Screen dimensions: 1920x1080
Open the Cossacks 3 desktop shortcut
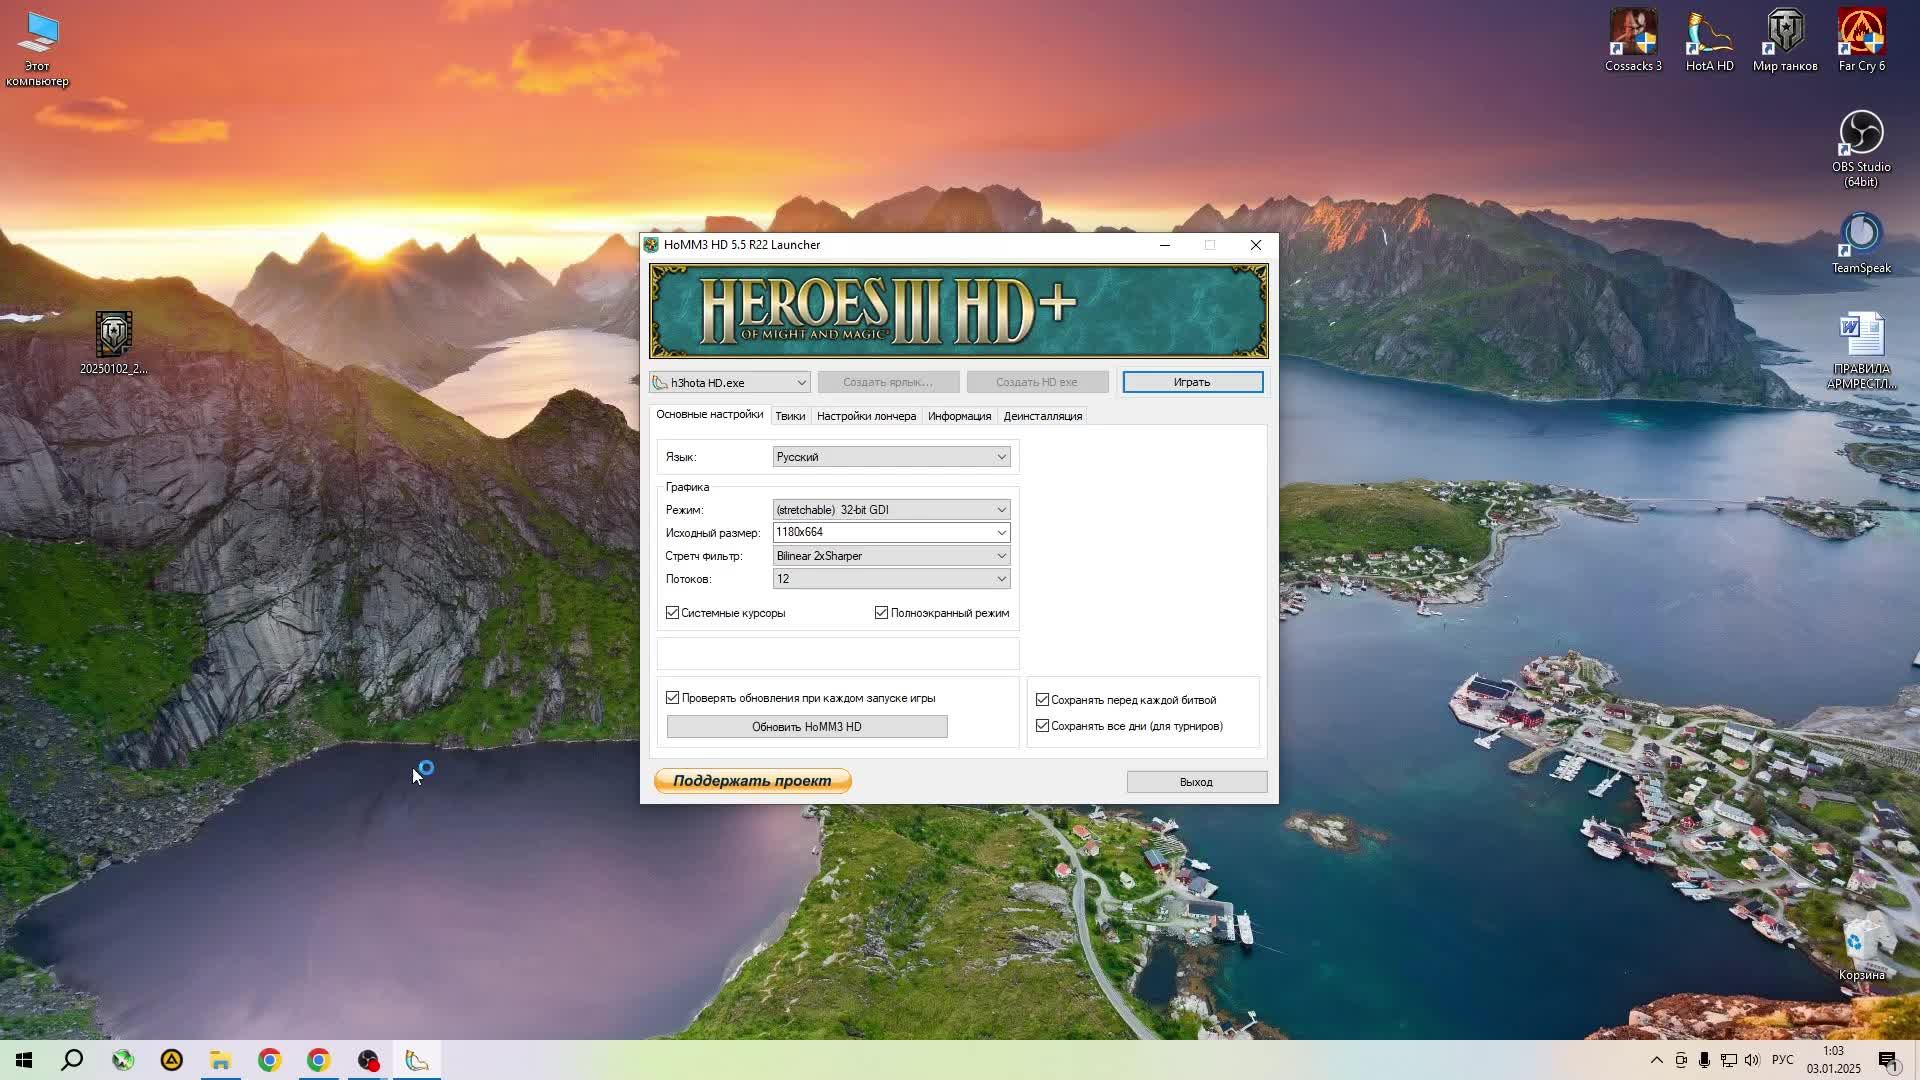1633,40
